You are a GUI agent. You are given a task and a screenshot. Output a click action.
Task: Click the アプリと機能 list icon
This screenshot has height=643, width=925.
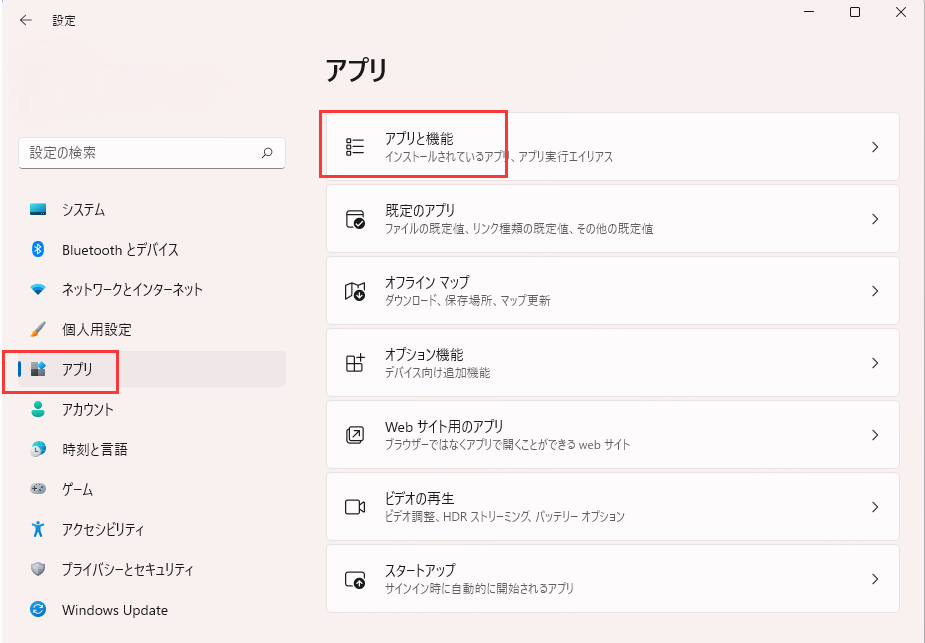[355, 145]
